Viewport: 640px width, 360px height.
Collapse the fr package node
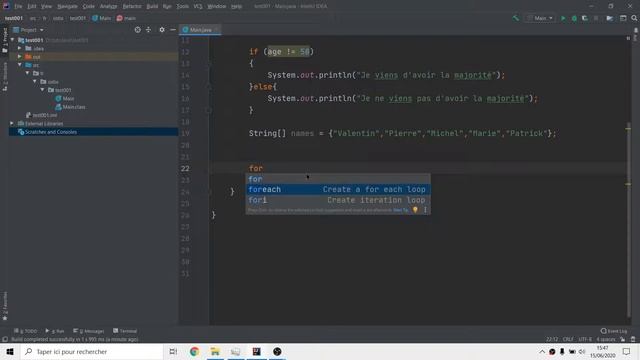[27, 73]
